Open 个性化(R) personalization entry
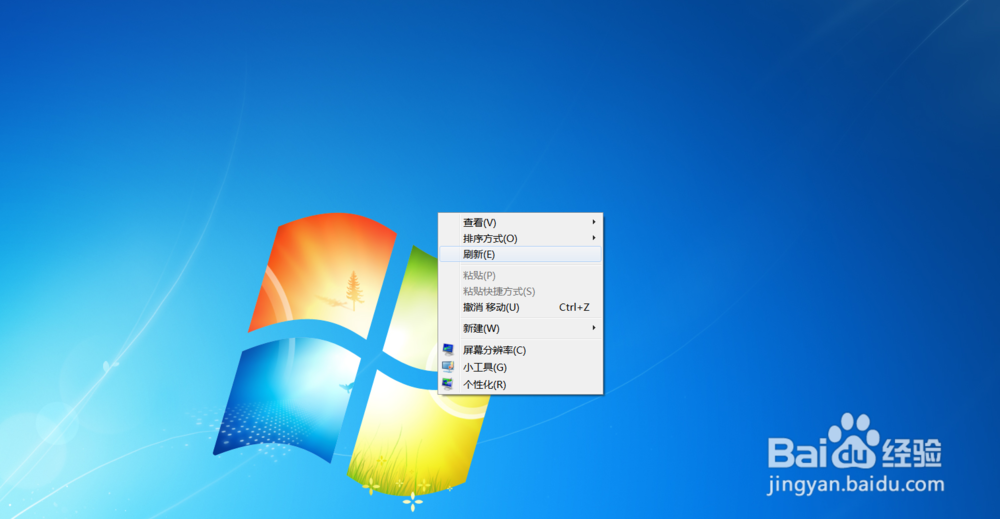Image resolution: width=1000 pixels, height=519 pixels. click(520, 384)
